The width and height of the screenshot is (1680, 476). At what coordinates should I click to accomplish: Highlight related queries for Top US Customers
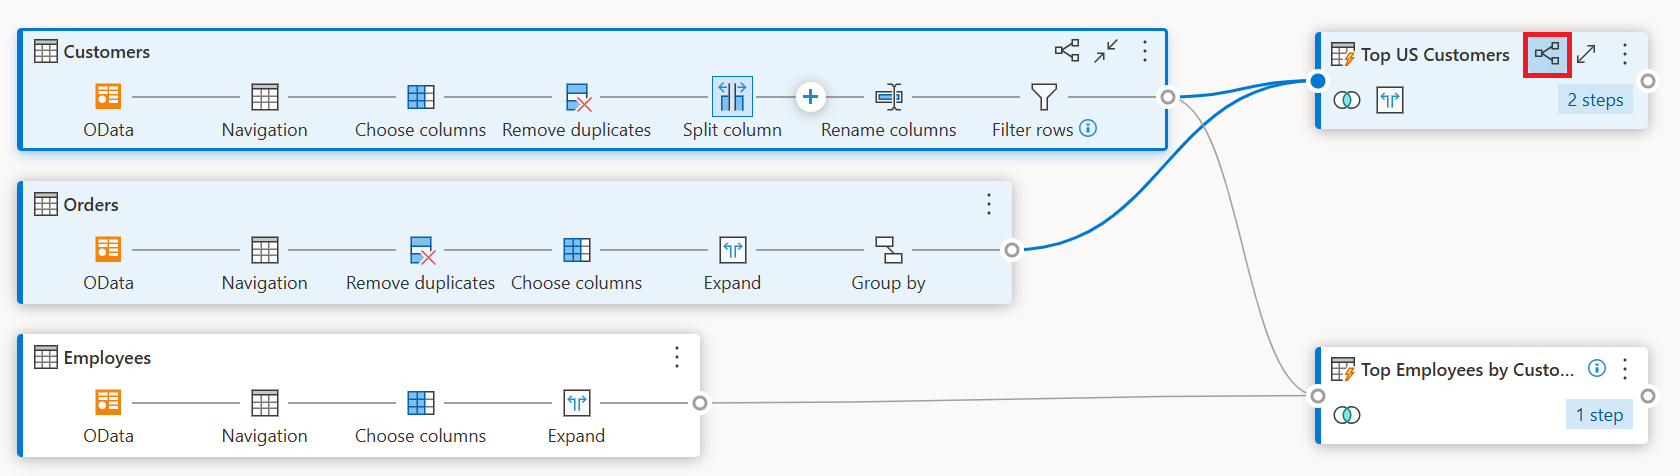1547,54
